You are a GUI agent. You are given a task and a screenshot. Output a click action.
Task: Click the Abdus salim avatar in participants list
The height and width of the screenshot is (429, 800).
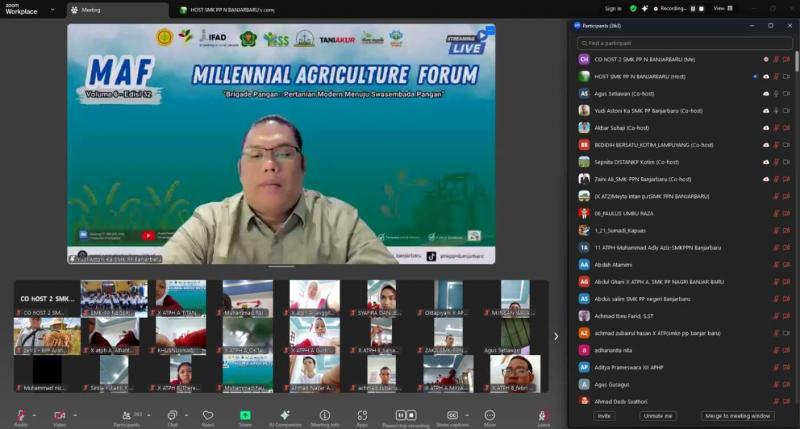point(584,299)
